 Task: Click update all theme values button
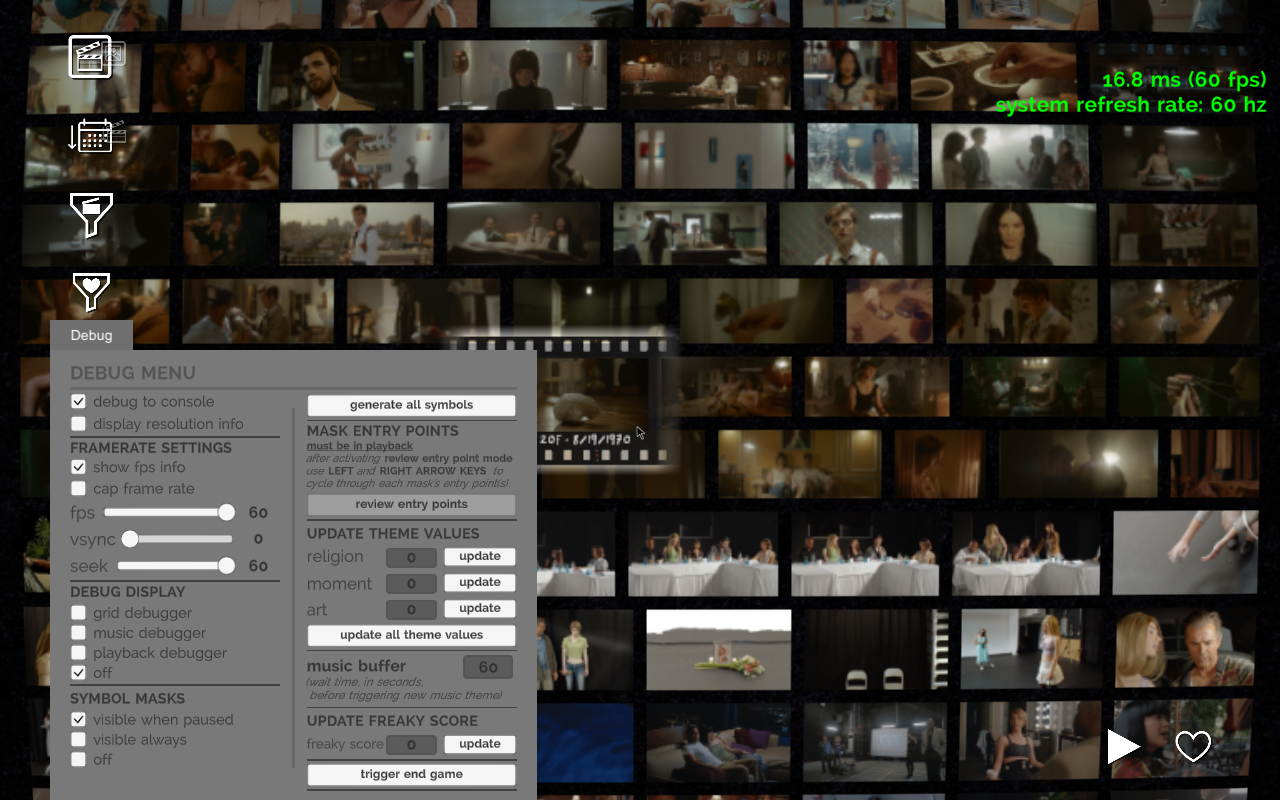[411, 635]
